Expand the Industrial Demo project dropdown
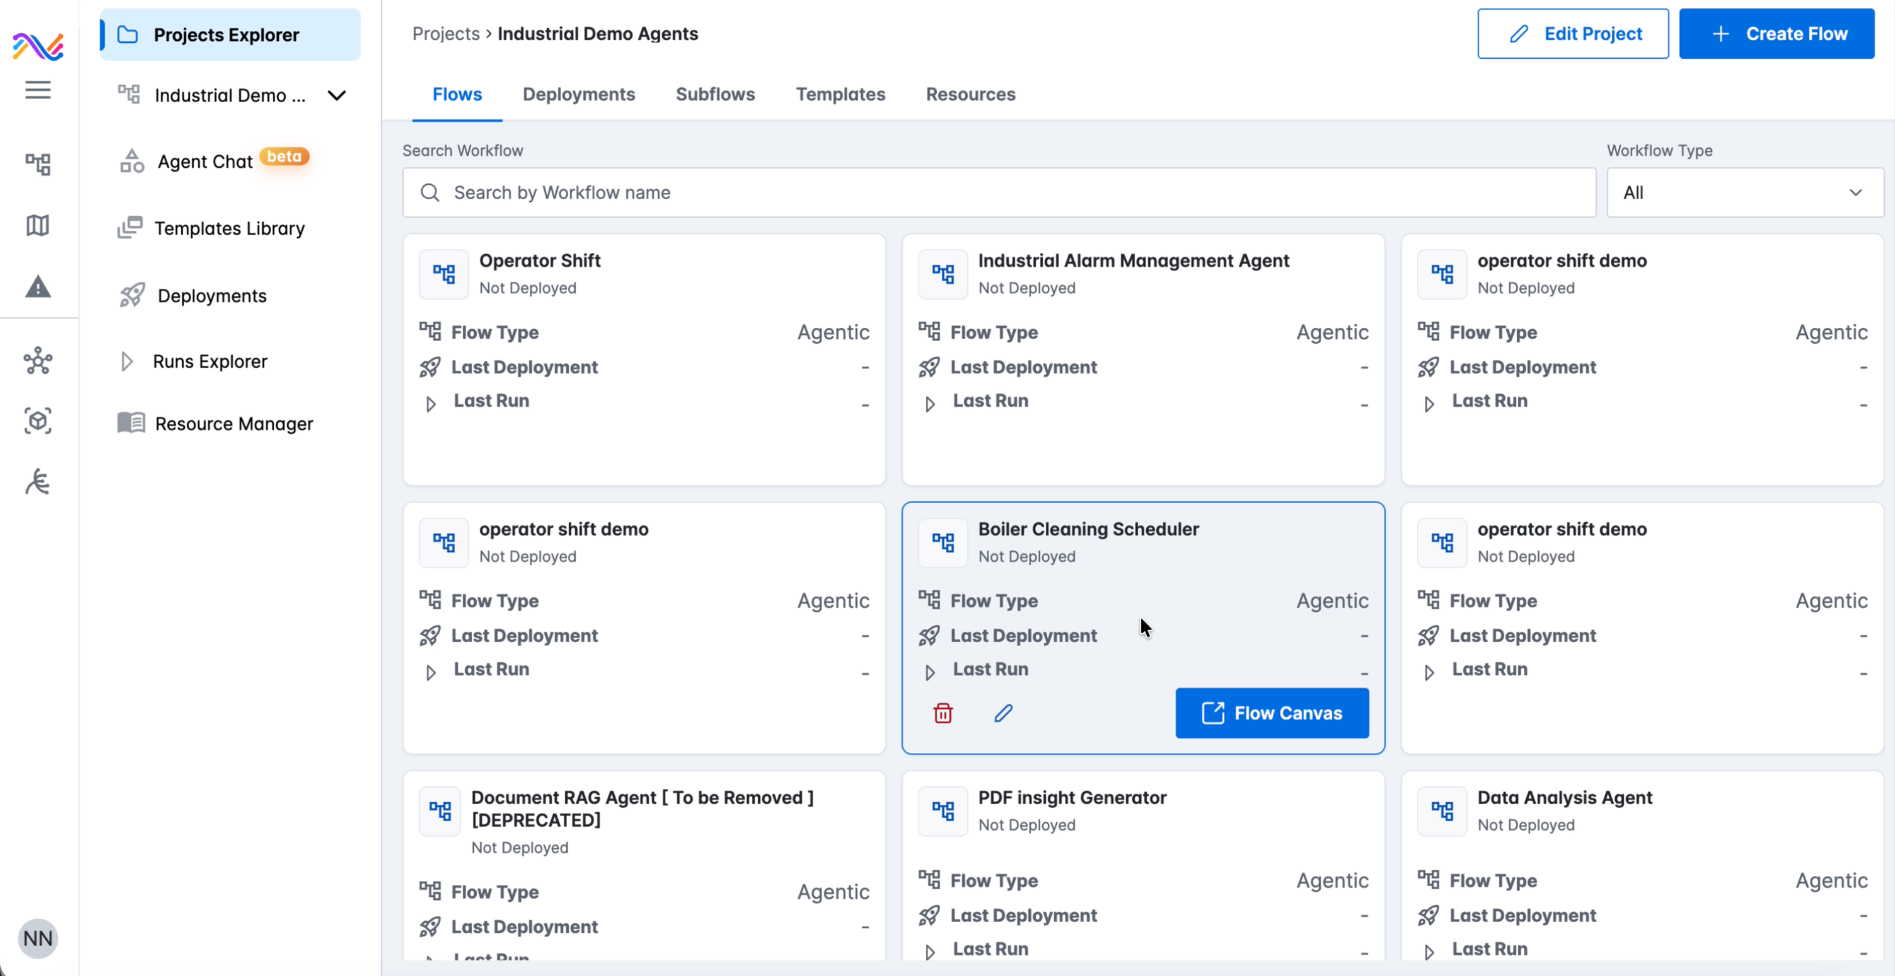The image size is (1895, 976). (337, 96)
